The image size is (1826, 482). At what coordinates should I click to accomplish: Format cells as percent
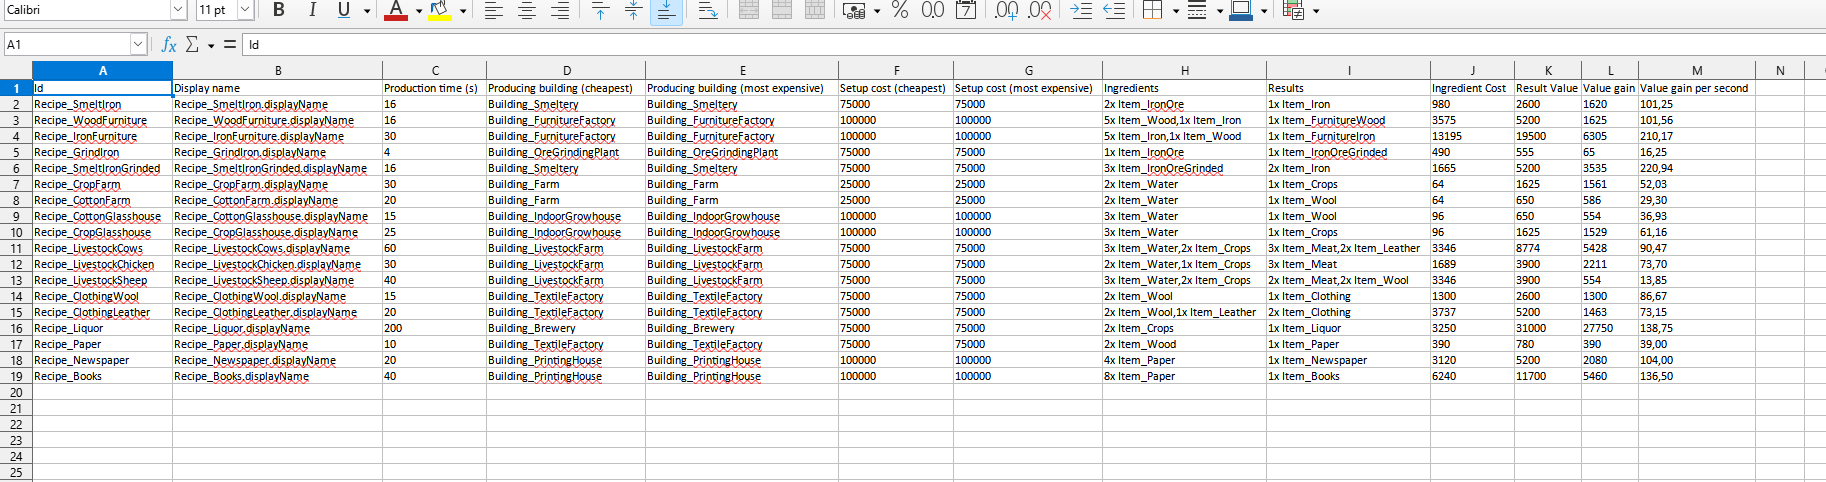pyautogui.click(x=900, y=10)
